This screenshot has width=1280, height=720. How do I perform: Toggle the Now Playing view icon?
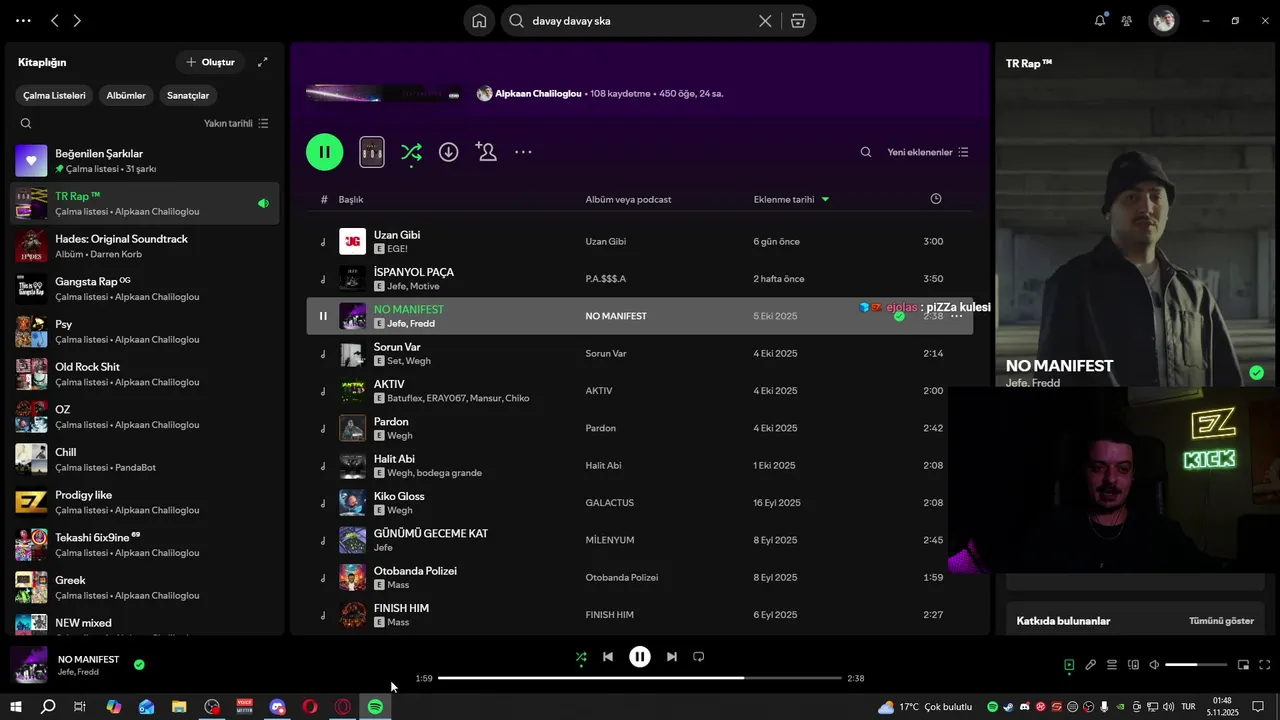(1069, 665)
